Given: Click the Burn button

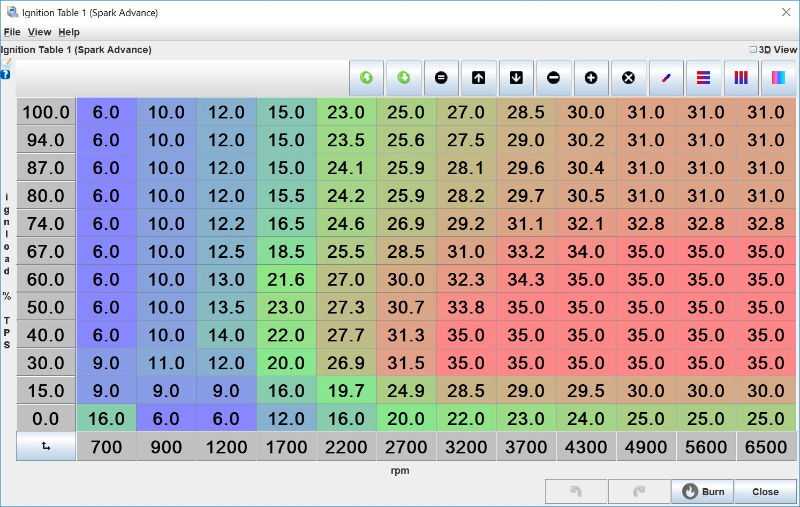Looking at the screenshot, I should 703,492.
